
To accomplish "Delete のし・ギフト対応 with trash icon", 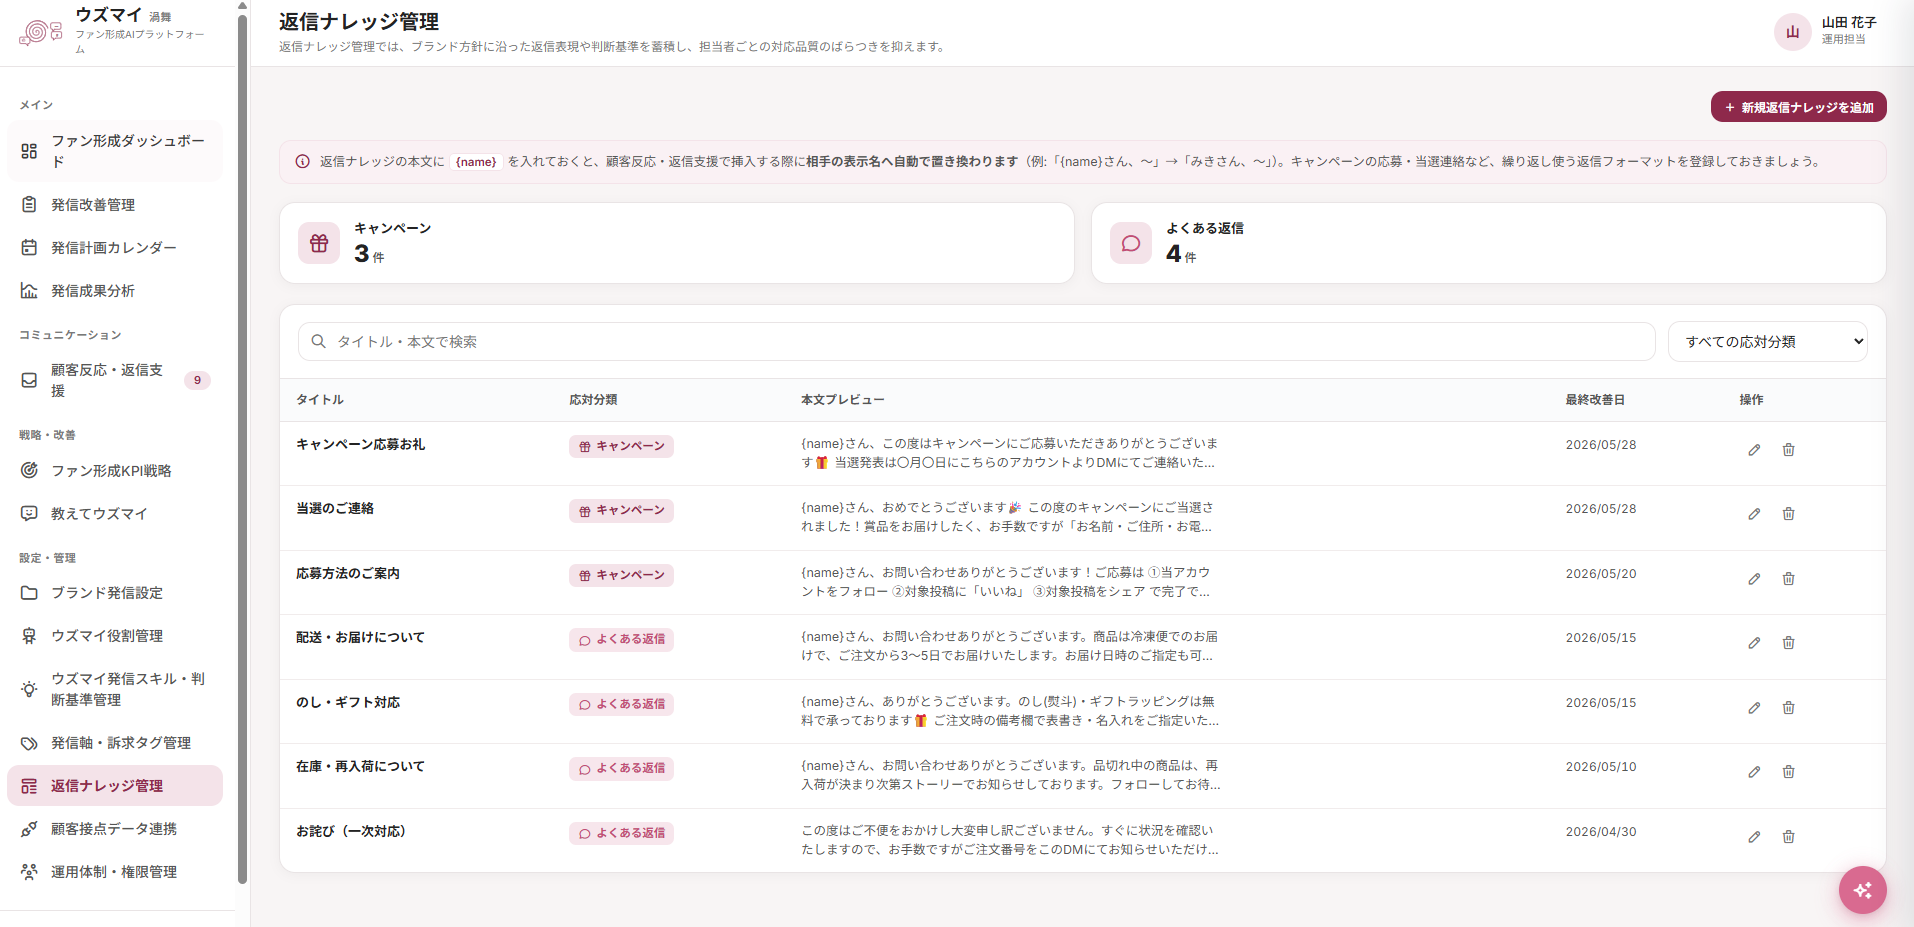I will tap(1788, 708).
